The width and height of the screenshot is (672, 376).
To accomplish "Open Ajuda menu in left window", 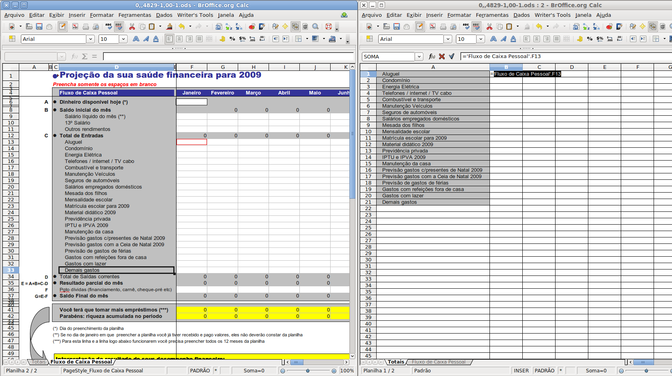I will 246,15.
